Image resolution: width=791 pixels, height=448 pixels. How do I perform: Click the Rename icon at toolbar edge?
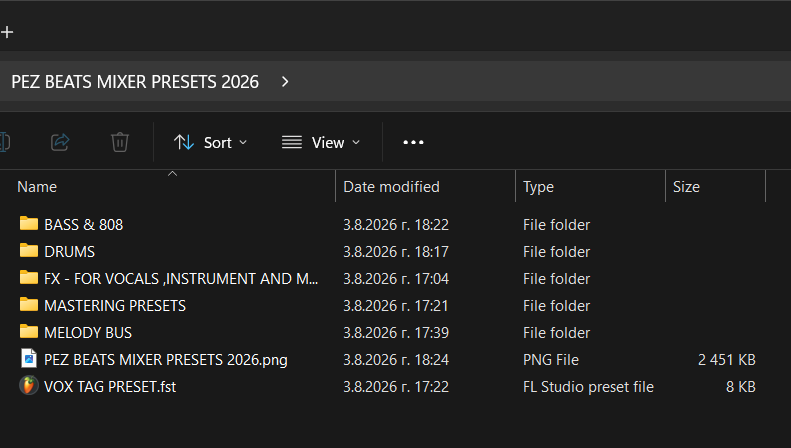[5, 142]
